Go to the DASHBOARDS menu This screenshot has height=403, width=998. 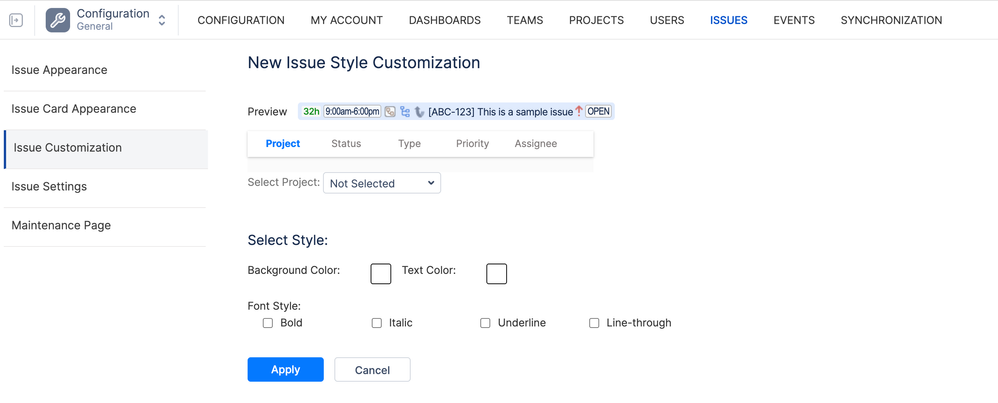tap(445, 20)
